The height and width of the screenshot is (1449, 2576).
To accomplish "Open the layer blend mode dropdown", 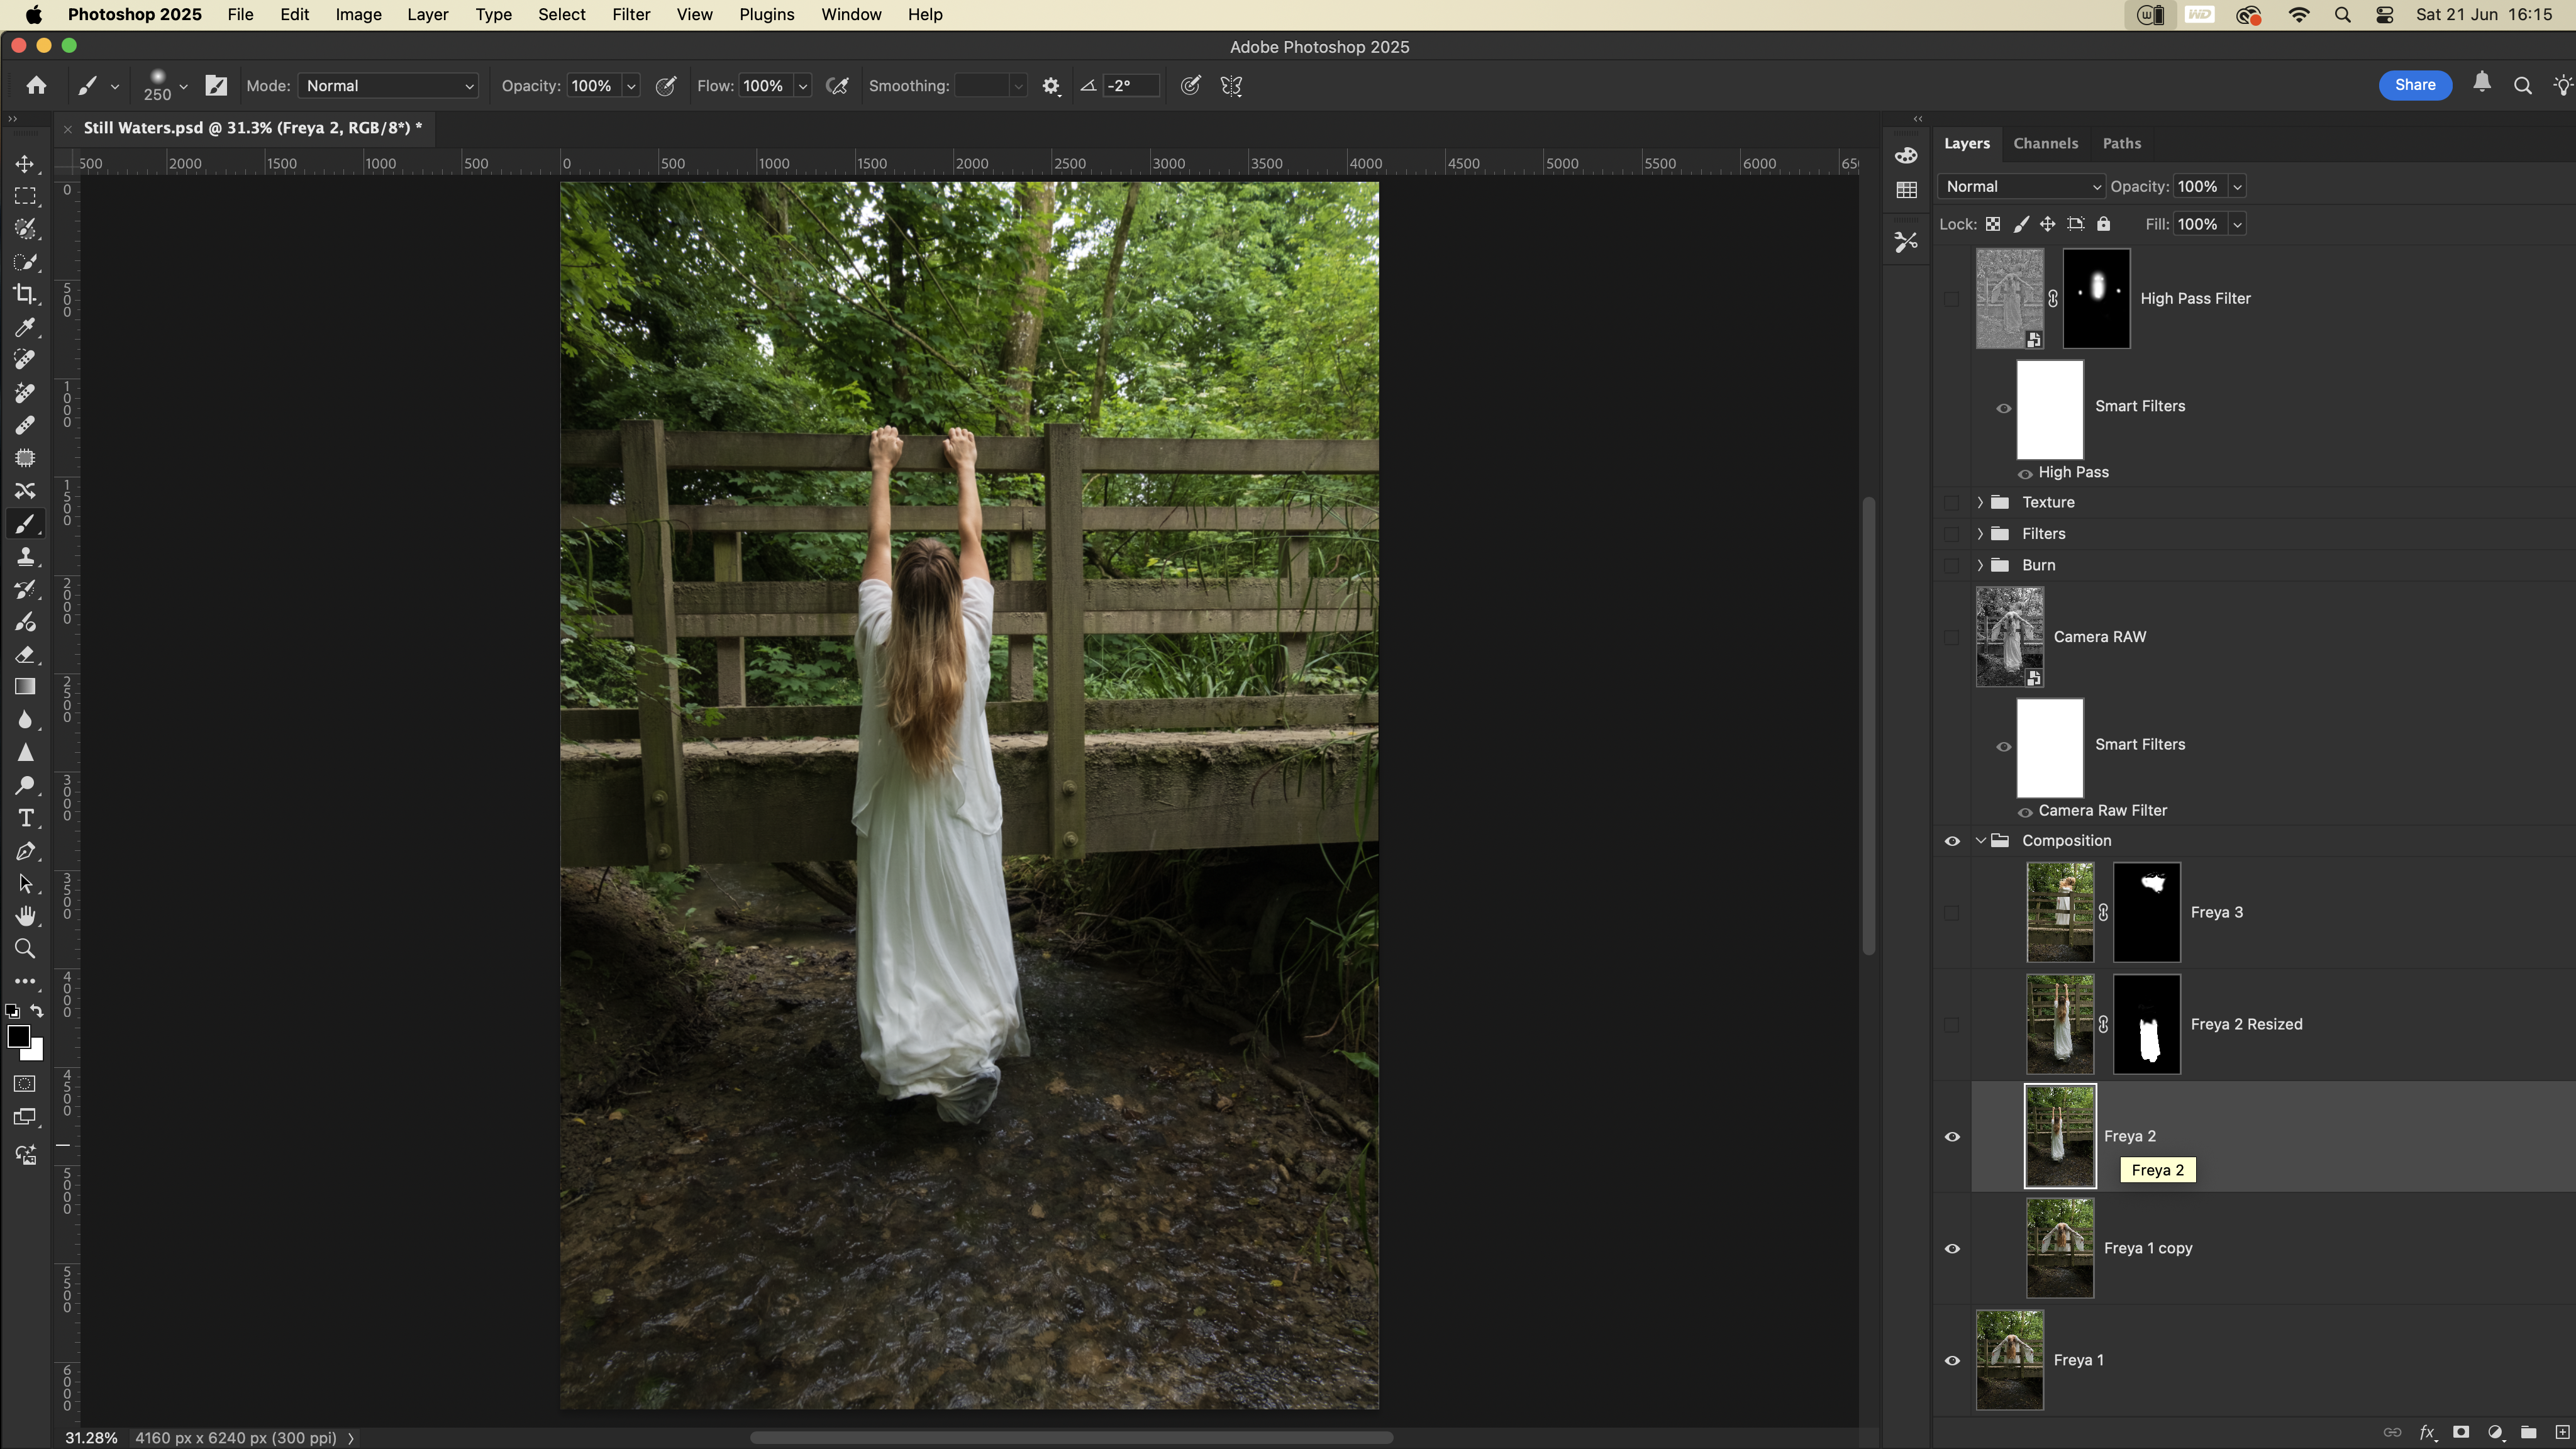I will coord(2021,187).
